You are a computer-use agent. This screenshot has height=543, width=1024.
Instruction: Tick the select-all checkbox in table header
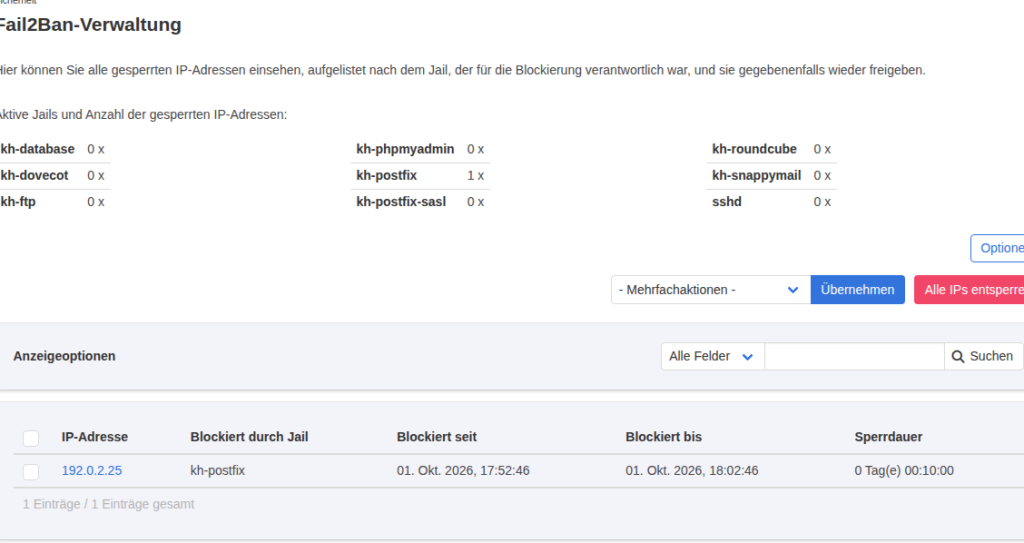(x=31, y=438)
